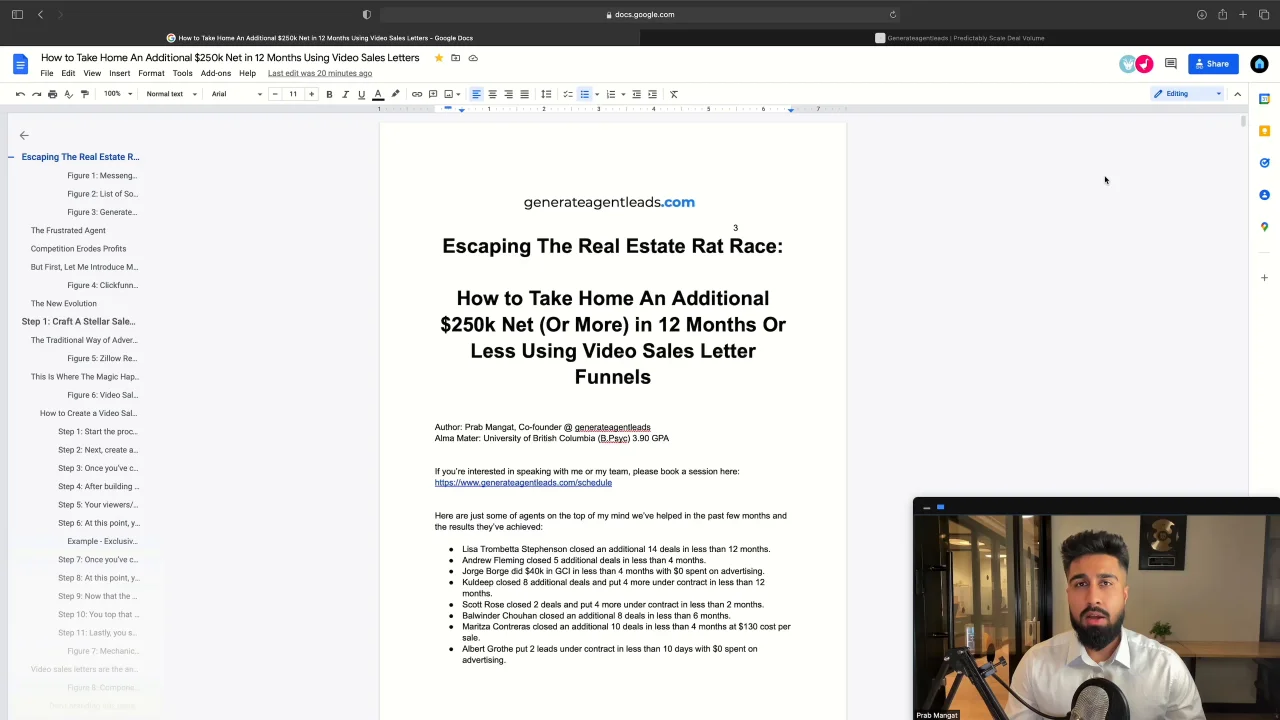The height and width of the screenshot is (720, 1280).
Task: Toggle the checklist format
Action: click(x=568, y=94)
